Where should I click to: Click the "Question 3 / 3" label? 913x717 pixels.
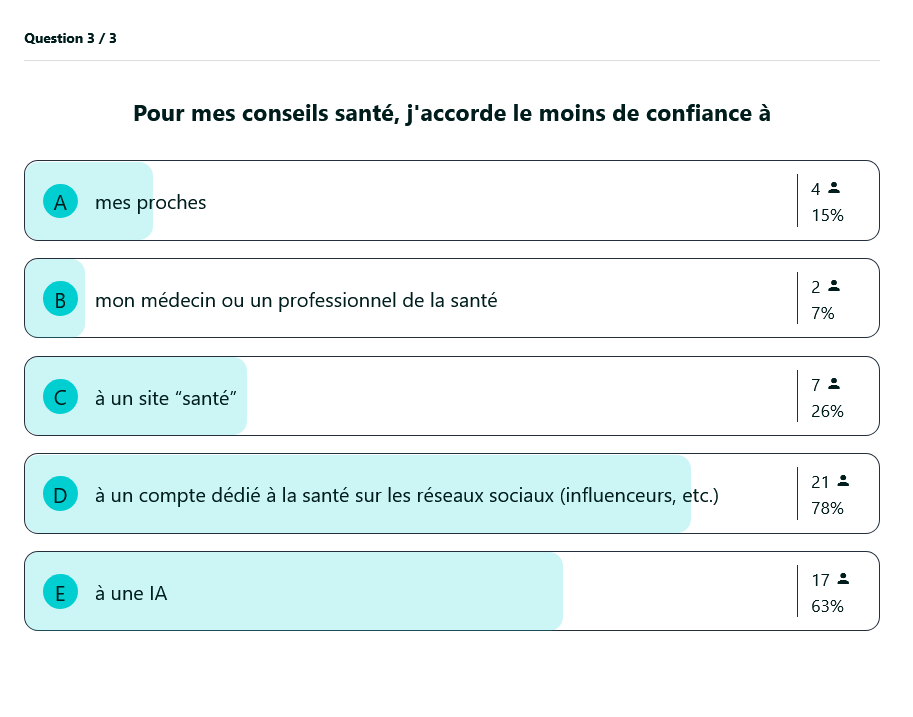(70, 38)
